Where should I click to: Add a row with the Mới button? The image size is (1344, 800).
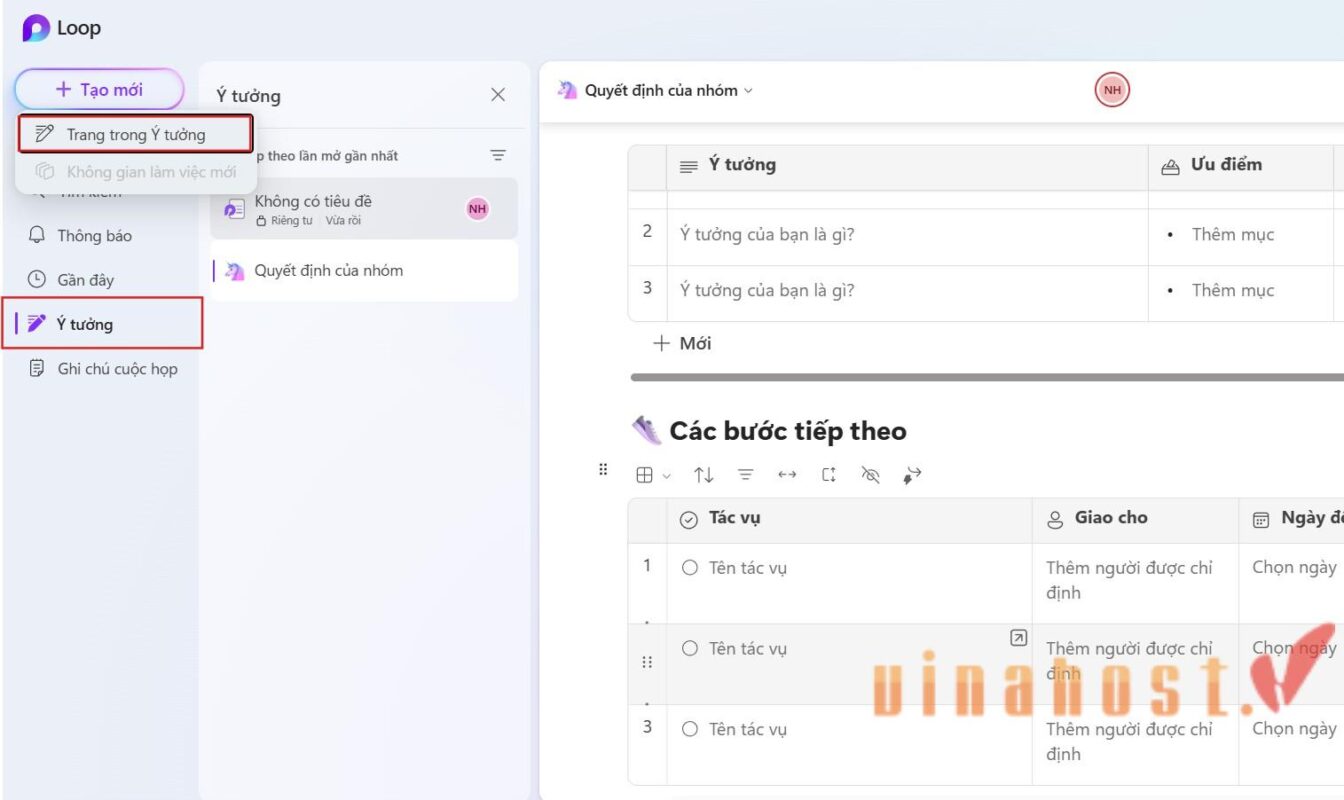click(682, 343)
